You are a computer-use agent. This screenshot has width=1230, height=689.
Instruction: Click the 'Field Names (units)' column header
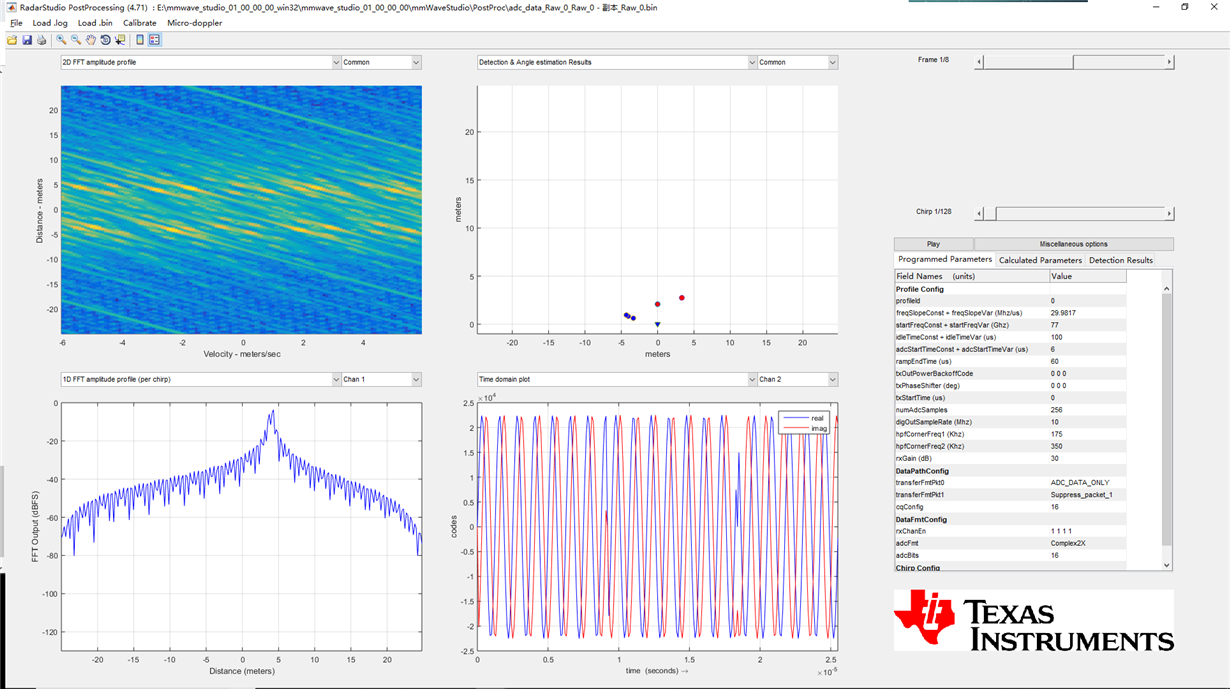tap(971, 276)
